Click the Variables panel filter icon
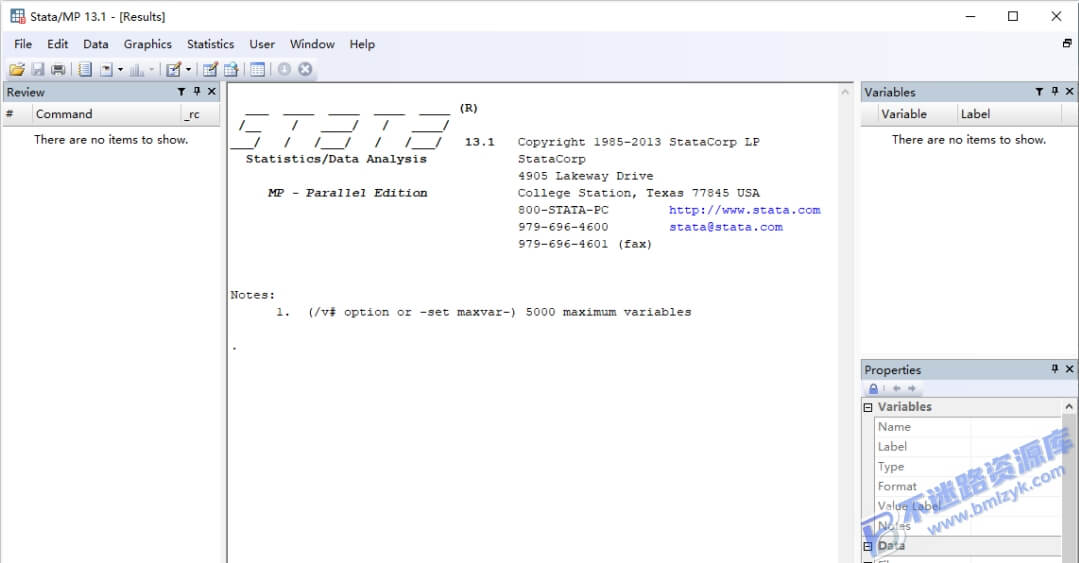1079x563 pixels. pos(1039,92)
